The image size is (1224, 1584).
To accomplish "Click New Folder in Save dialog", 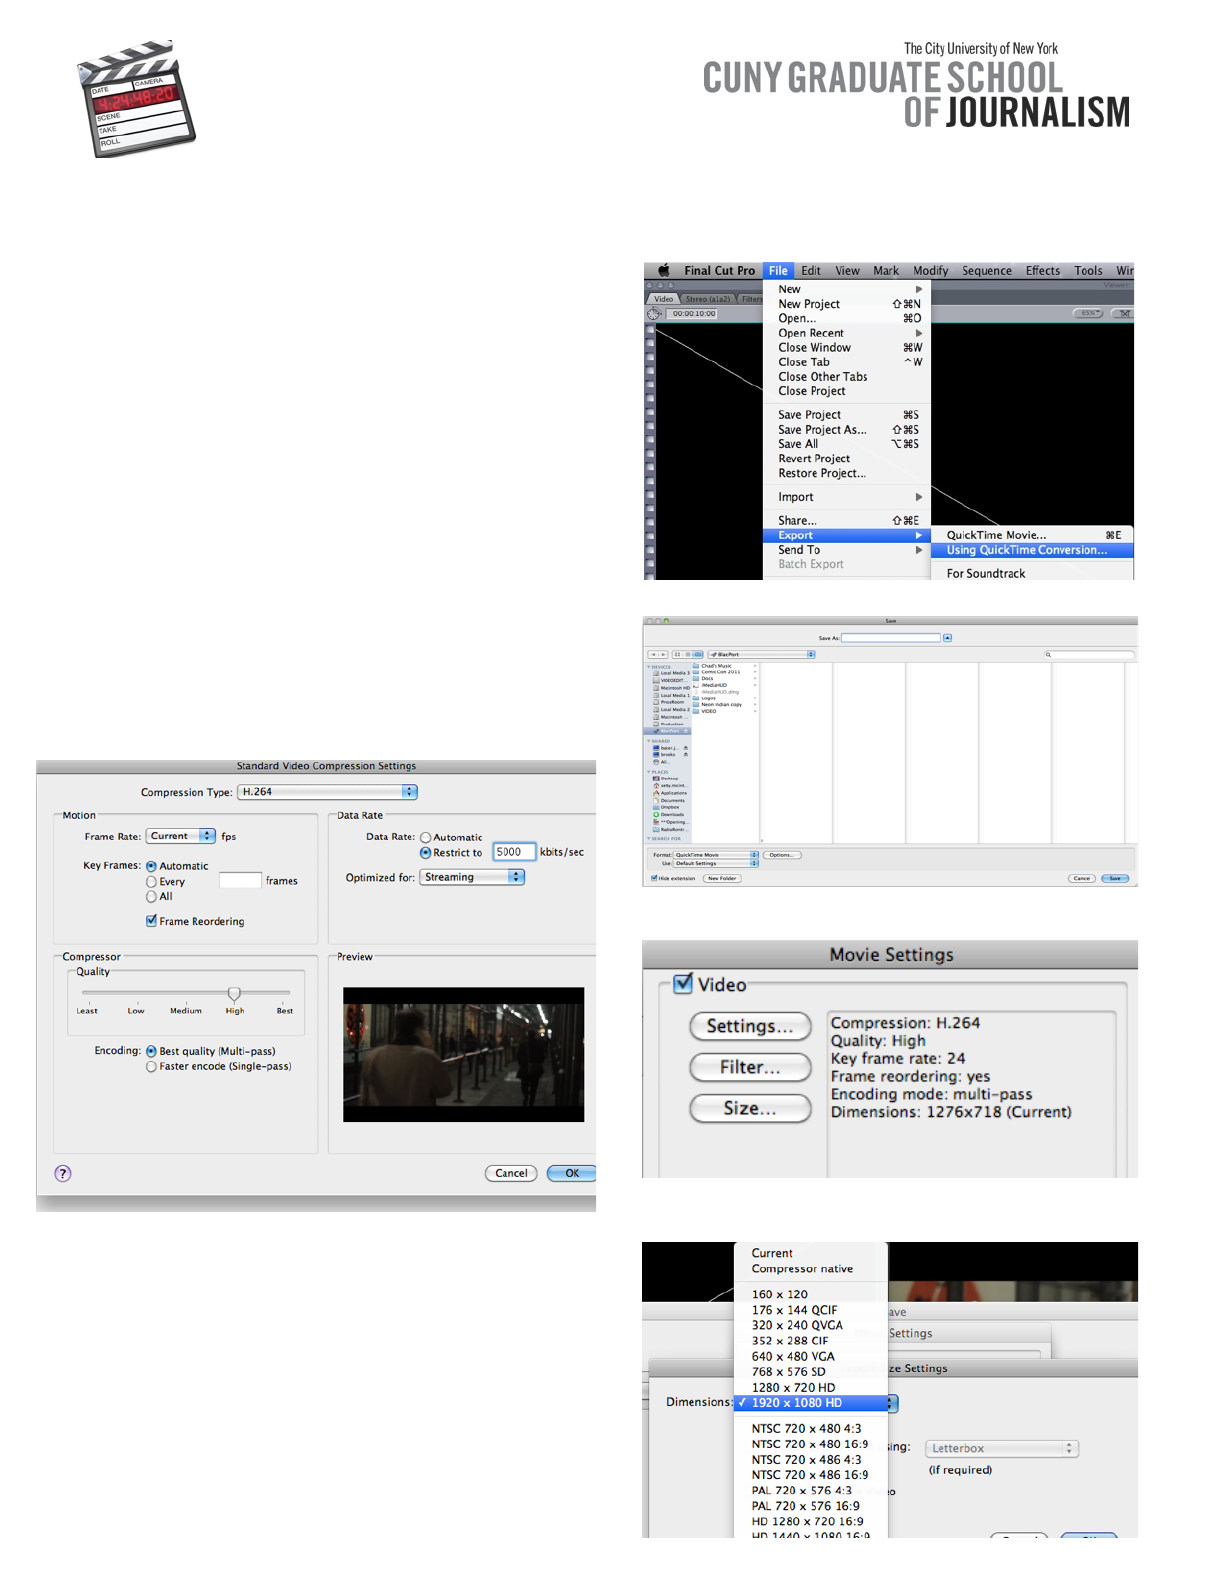I will pos(722,878).
